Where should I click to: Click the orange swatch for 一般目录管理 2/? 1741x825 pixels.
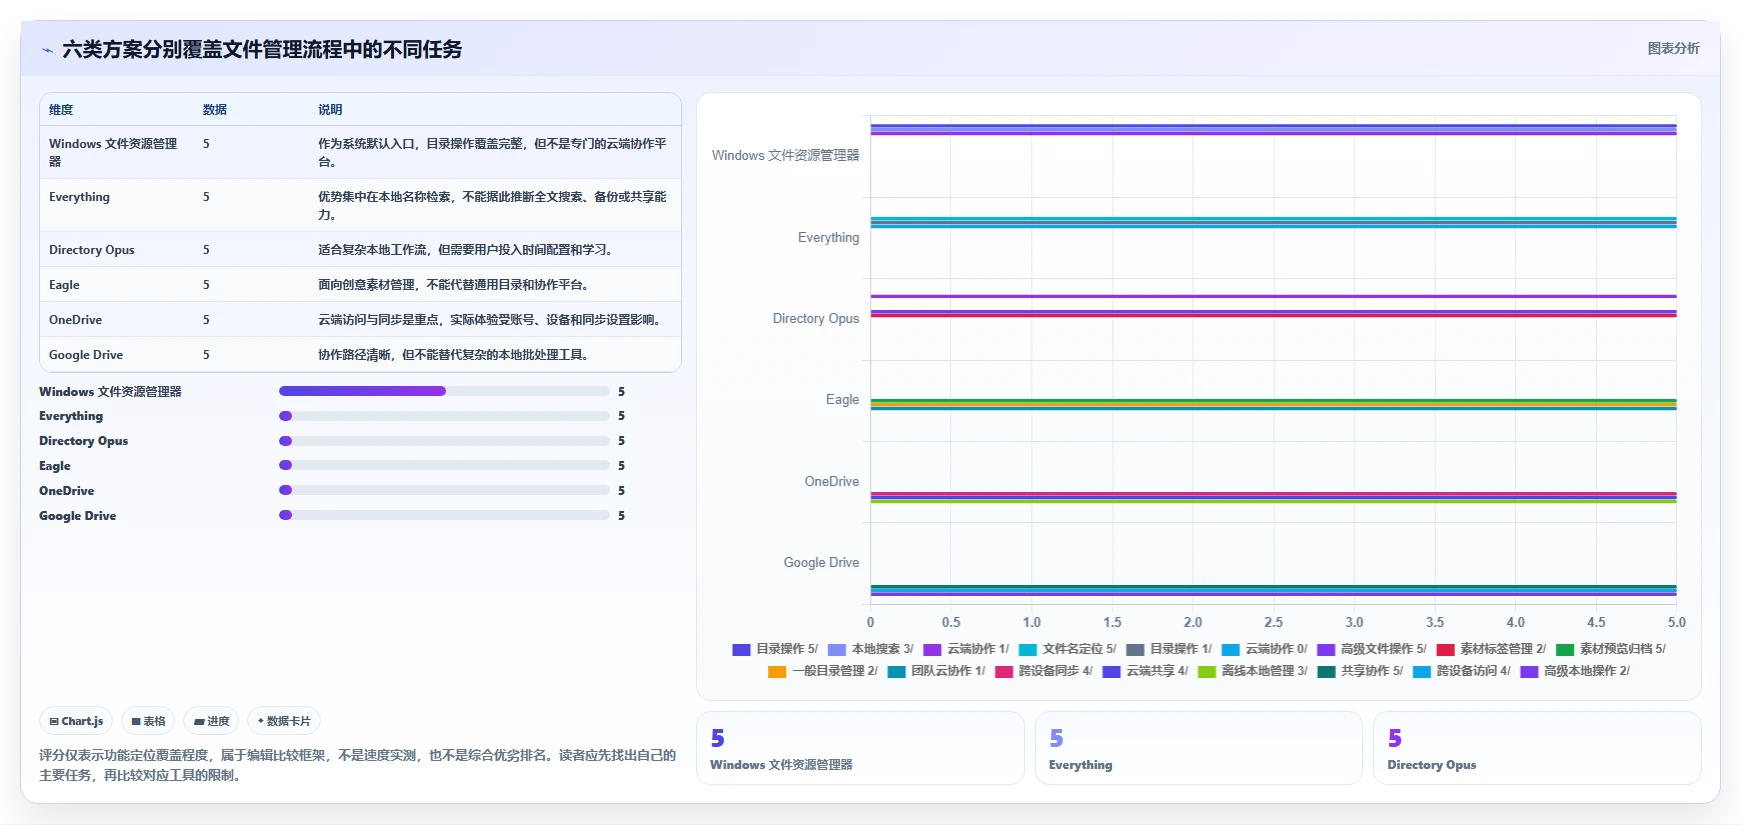click(x=777, y=672)
